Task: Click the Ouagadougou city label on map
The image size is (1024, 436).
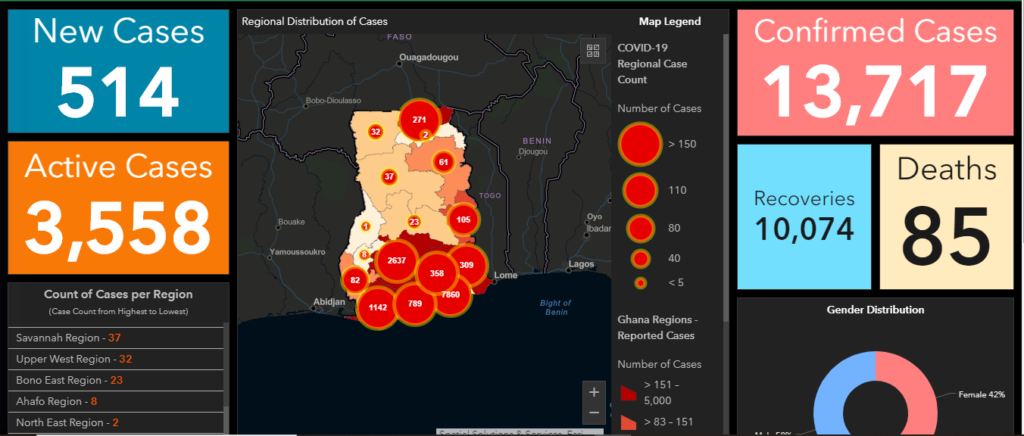Action: (428, 57)
